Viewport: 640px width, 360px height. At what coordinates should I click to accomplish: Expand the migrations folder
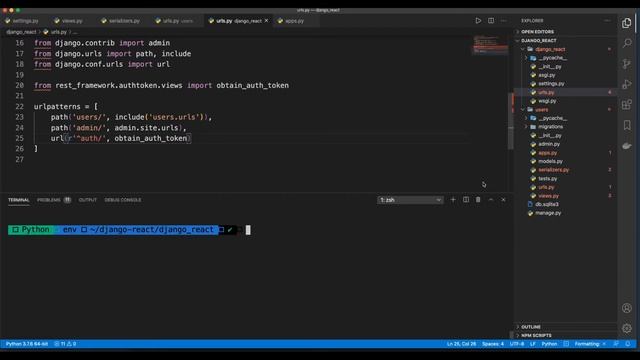click(551, 127)
